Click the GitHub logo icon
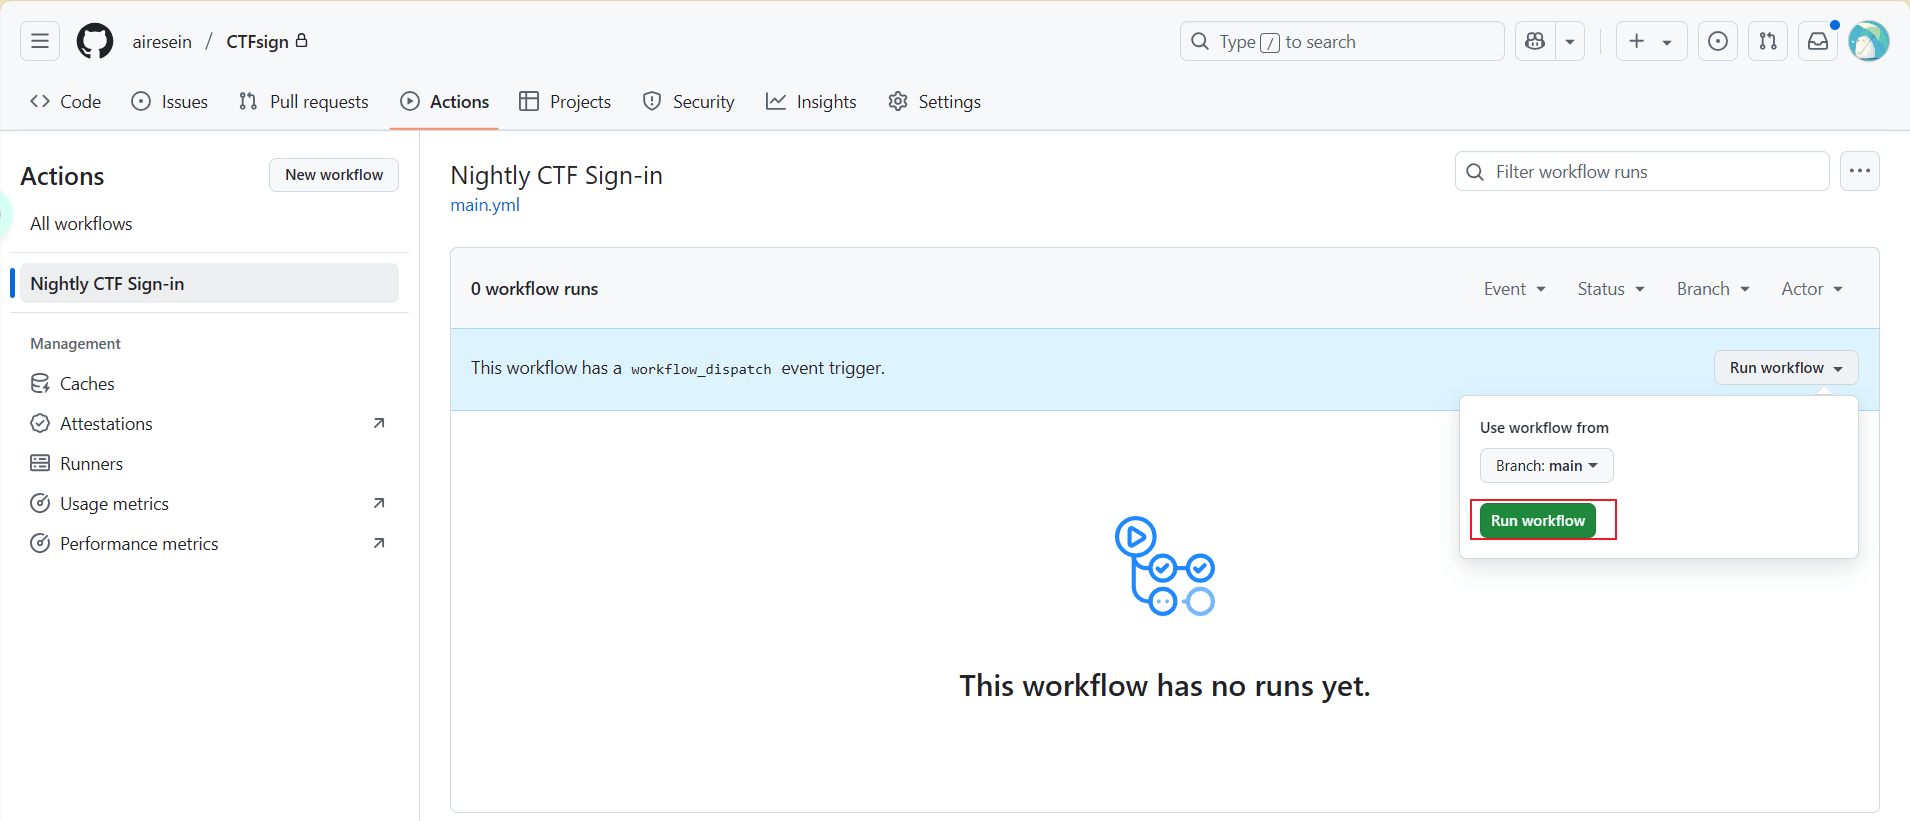 click(95, 41)
